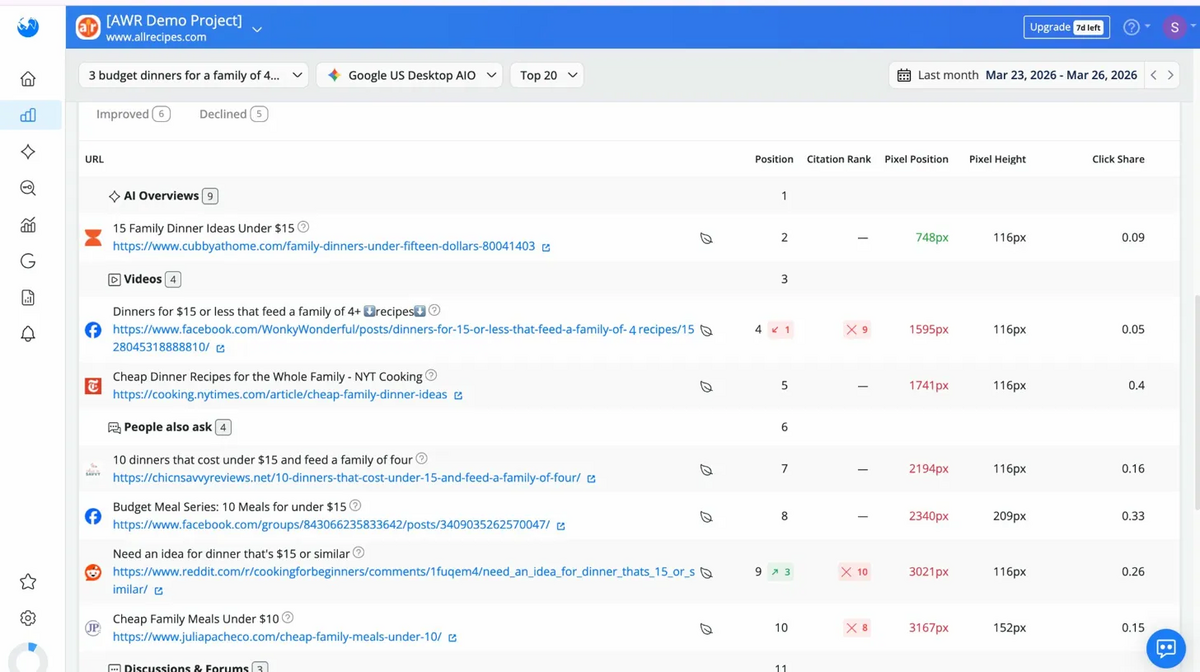
Task: Open the settings gear in sidebar
Action: (x=28, y=618)
